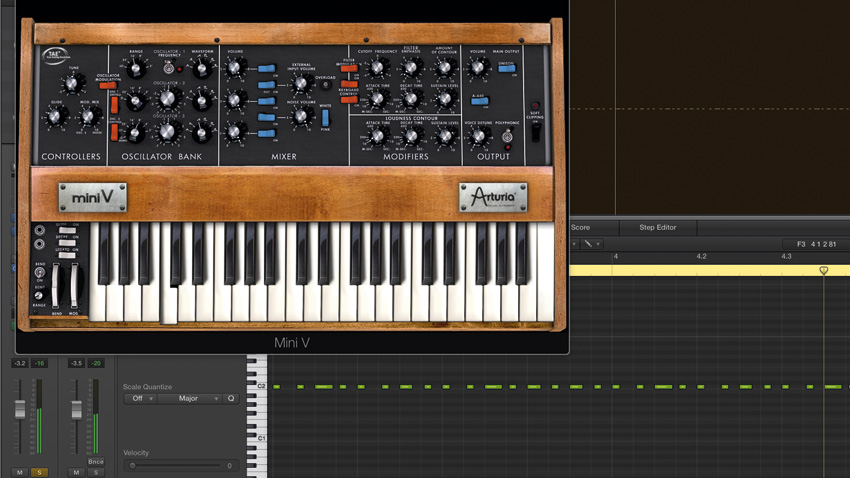Toggle External Input mixer switch
The height and width of the screenshot is (478, 850).
(x=266, y=85)
